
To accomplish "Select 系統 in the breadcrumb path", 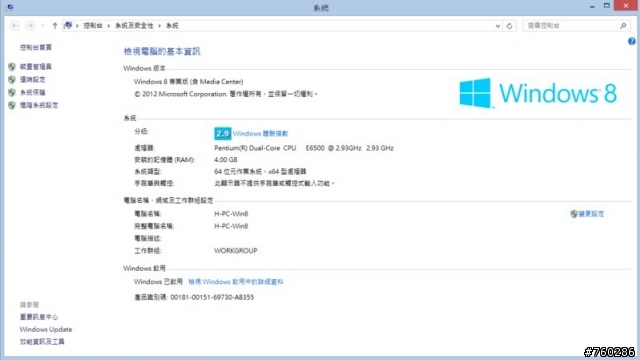I will [x=172, y=26].
